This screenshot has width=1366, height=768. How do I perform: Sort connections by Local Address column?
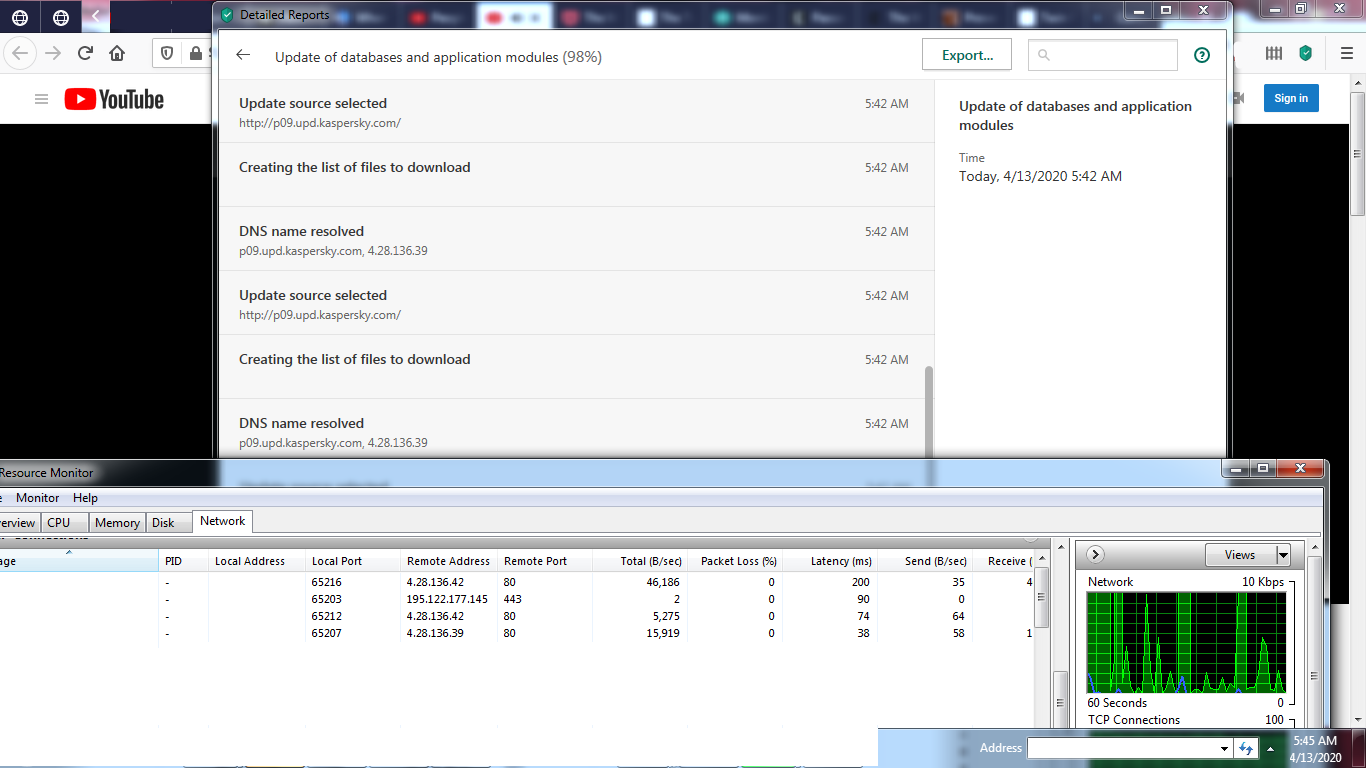(x=257, y=561)
